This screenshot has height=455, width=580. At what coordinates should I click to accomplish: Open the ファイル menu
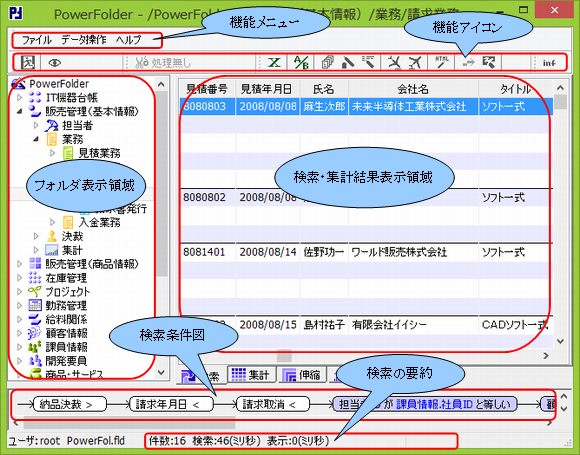pyautogui.click(x=36, y=40)
